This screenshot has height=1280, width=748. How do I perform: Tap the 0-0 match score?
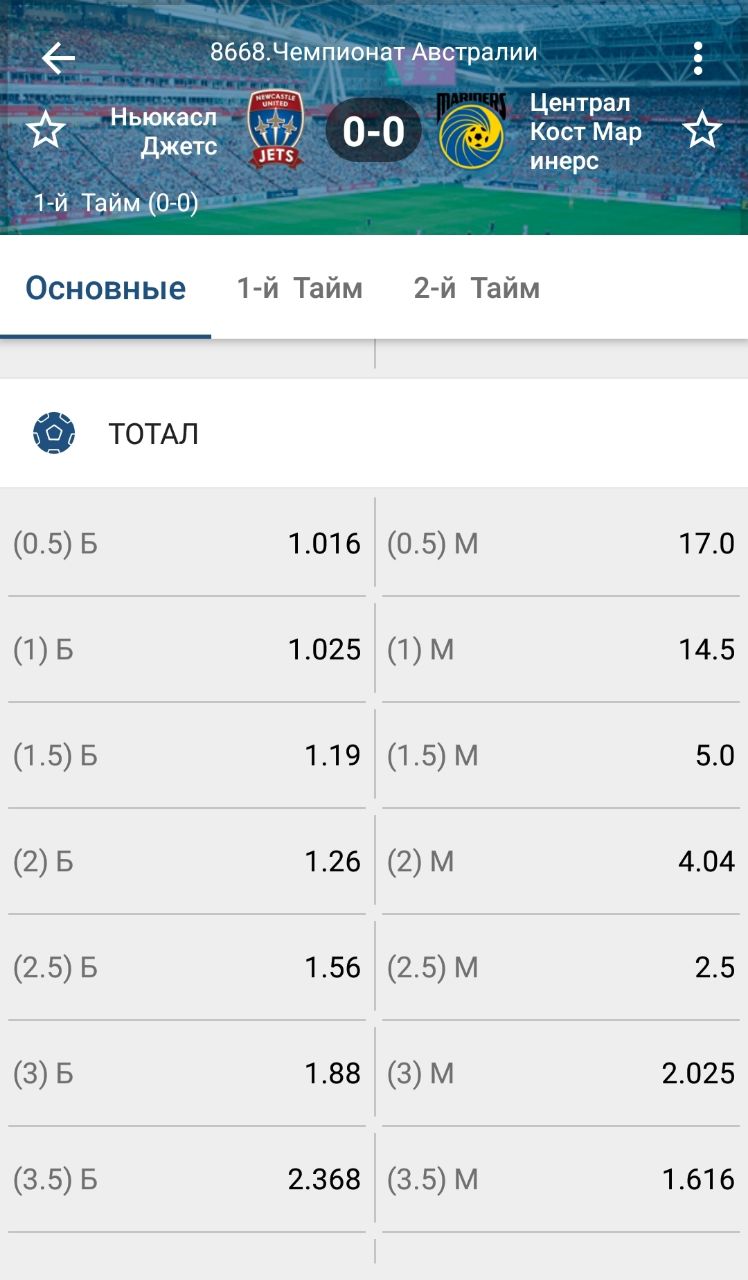tap(374, 131)
